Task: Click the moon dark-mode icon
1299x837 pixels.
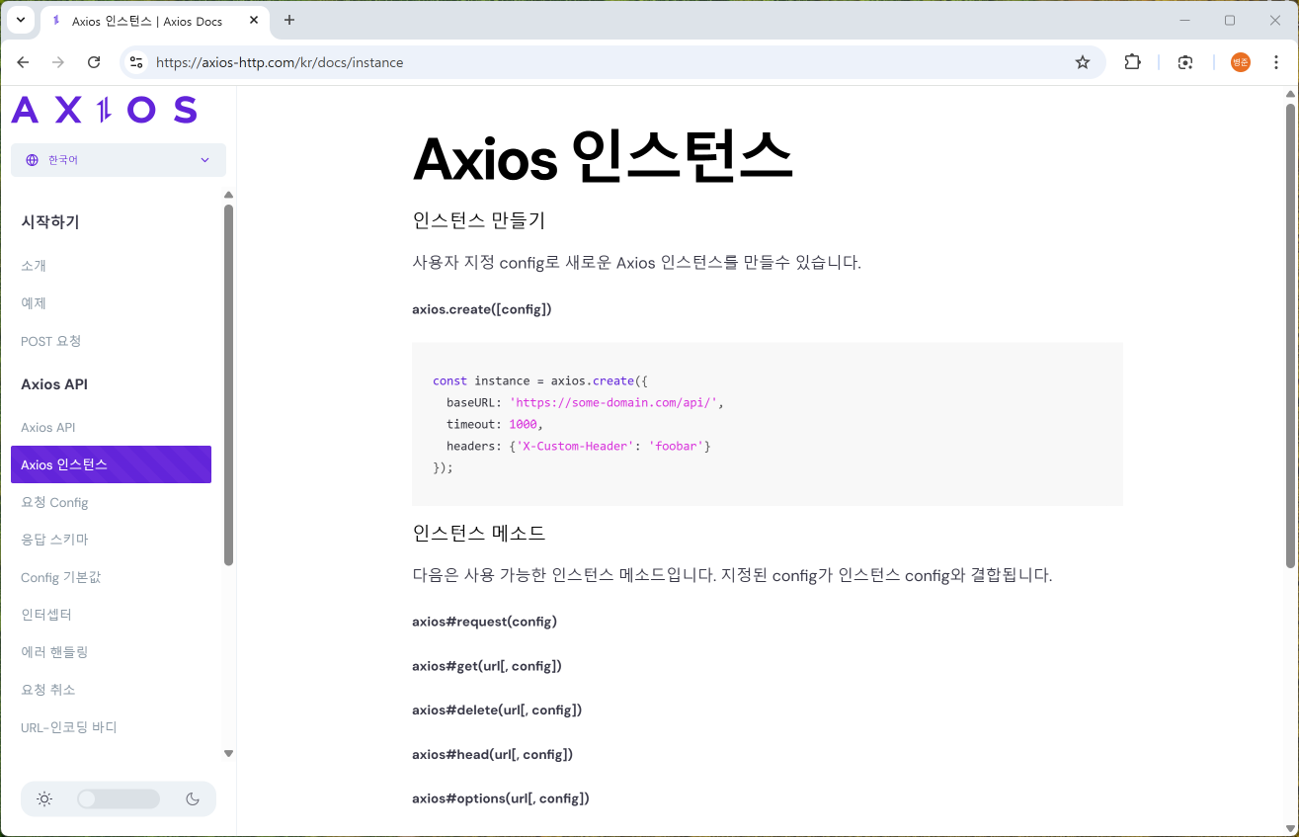Action: coord(193,799)
